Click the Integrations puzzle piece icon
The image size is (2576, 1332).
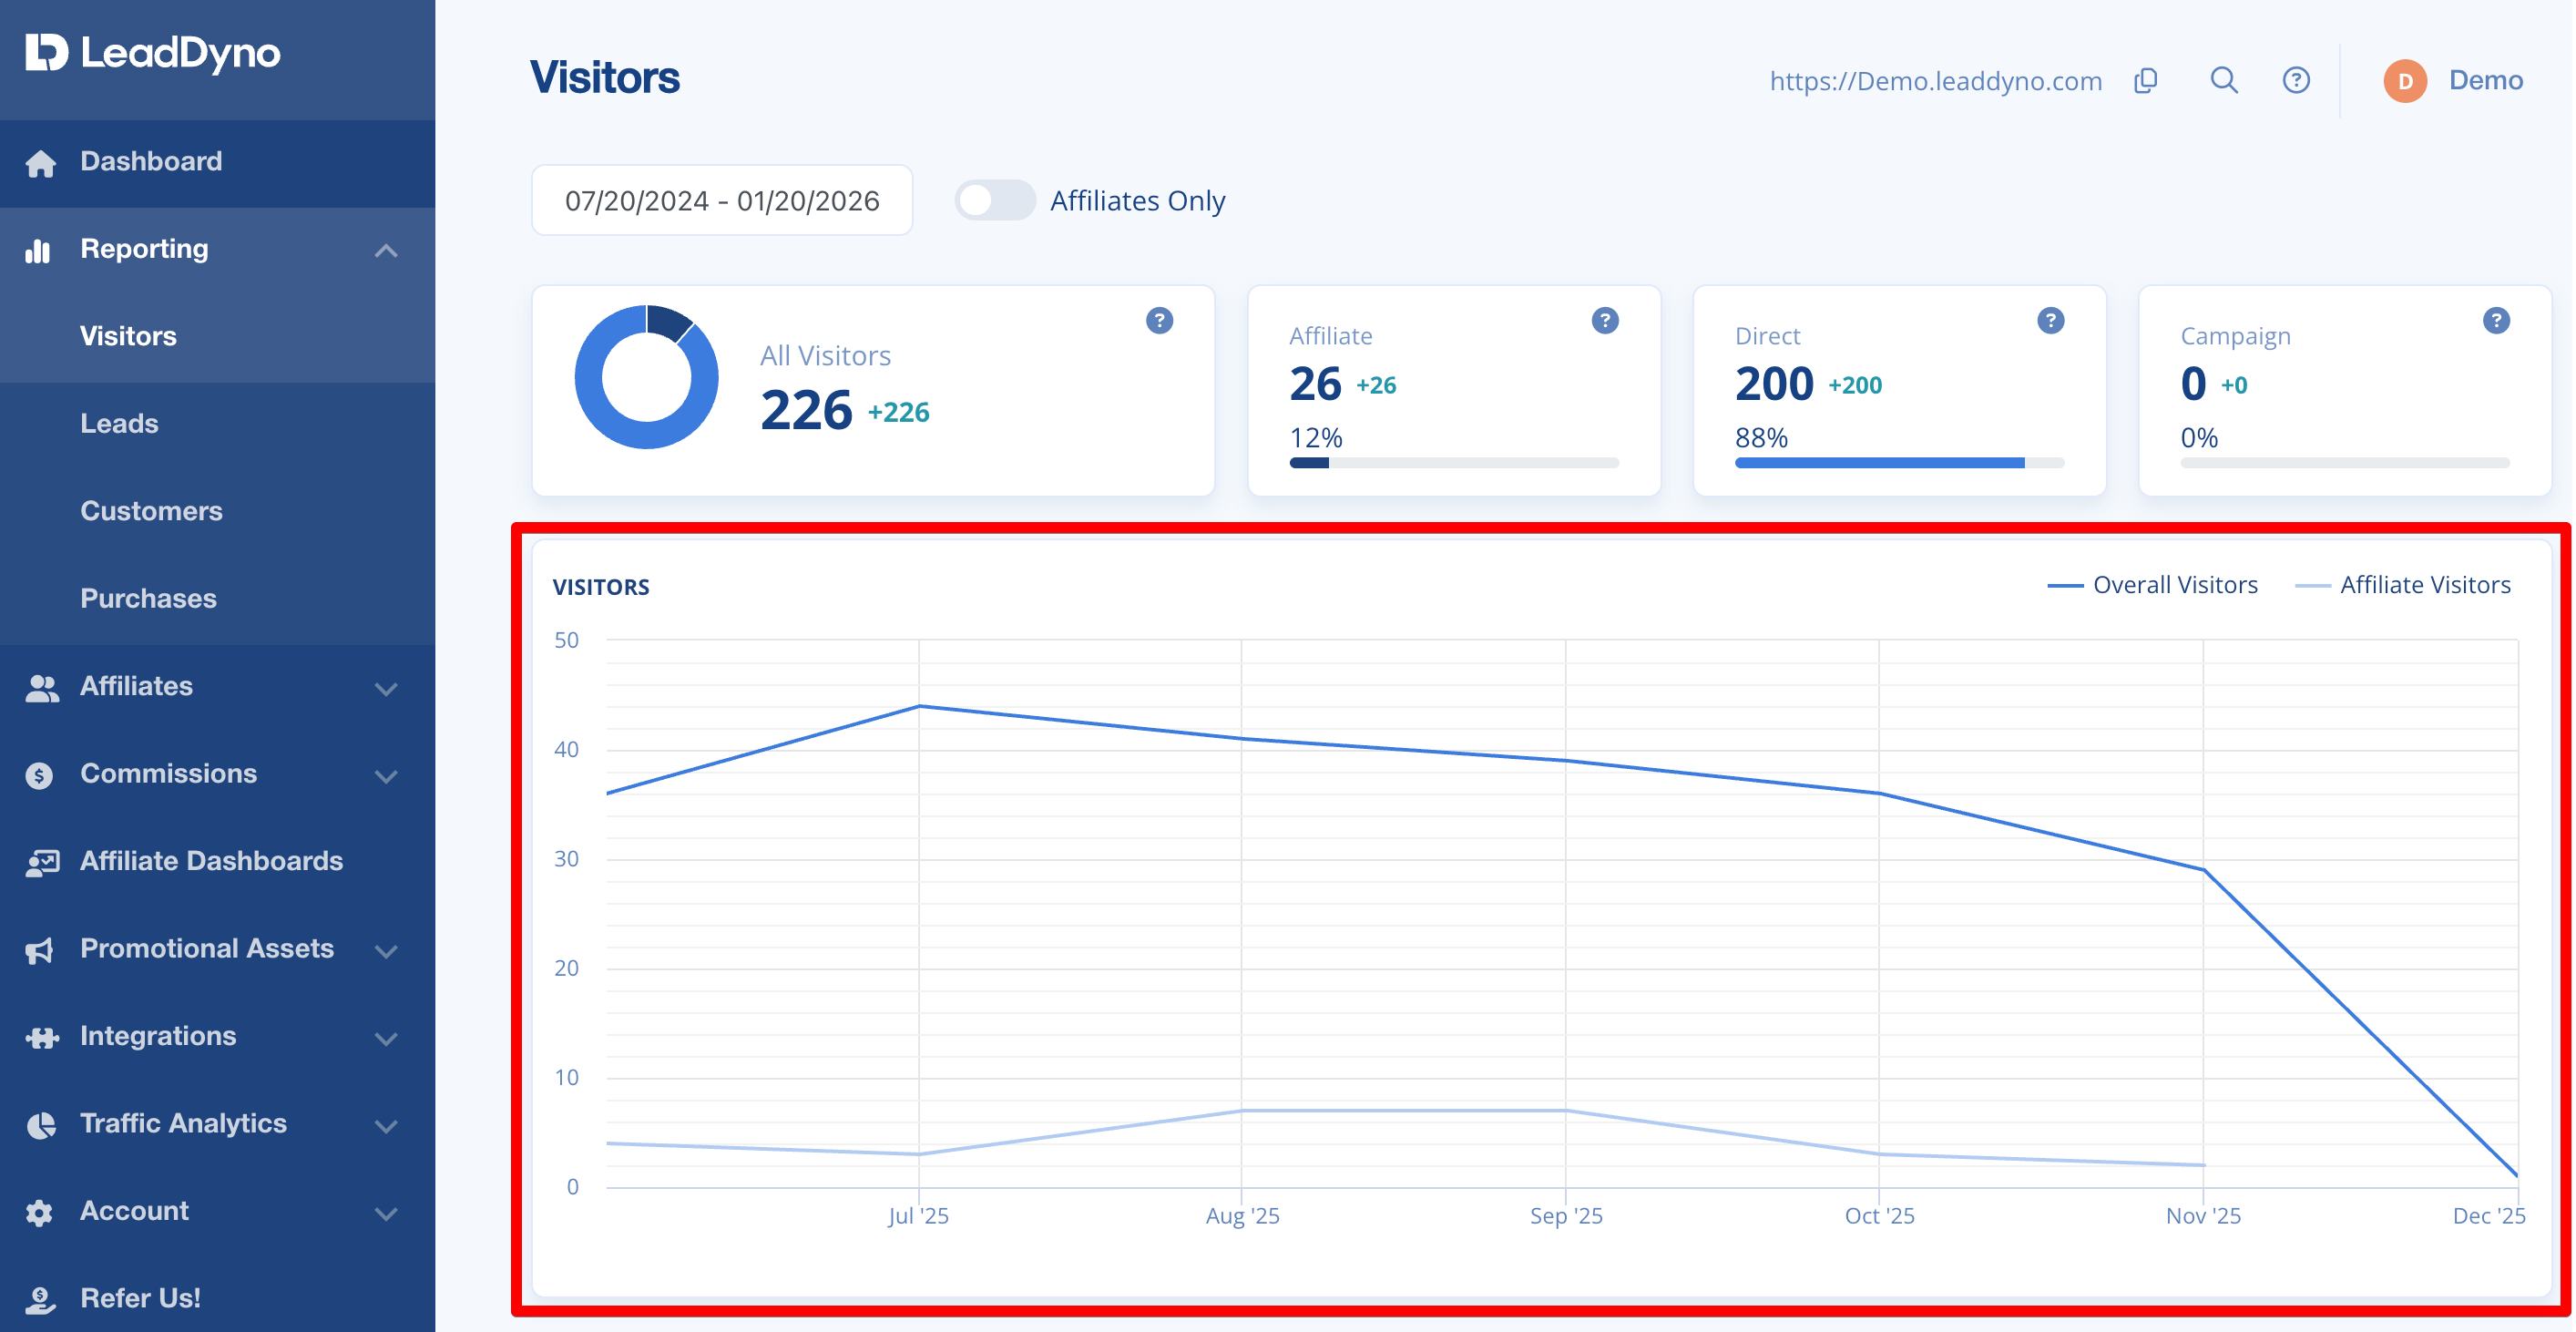point(42,1038)
